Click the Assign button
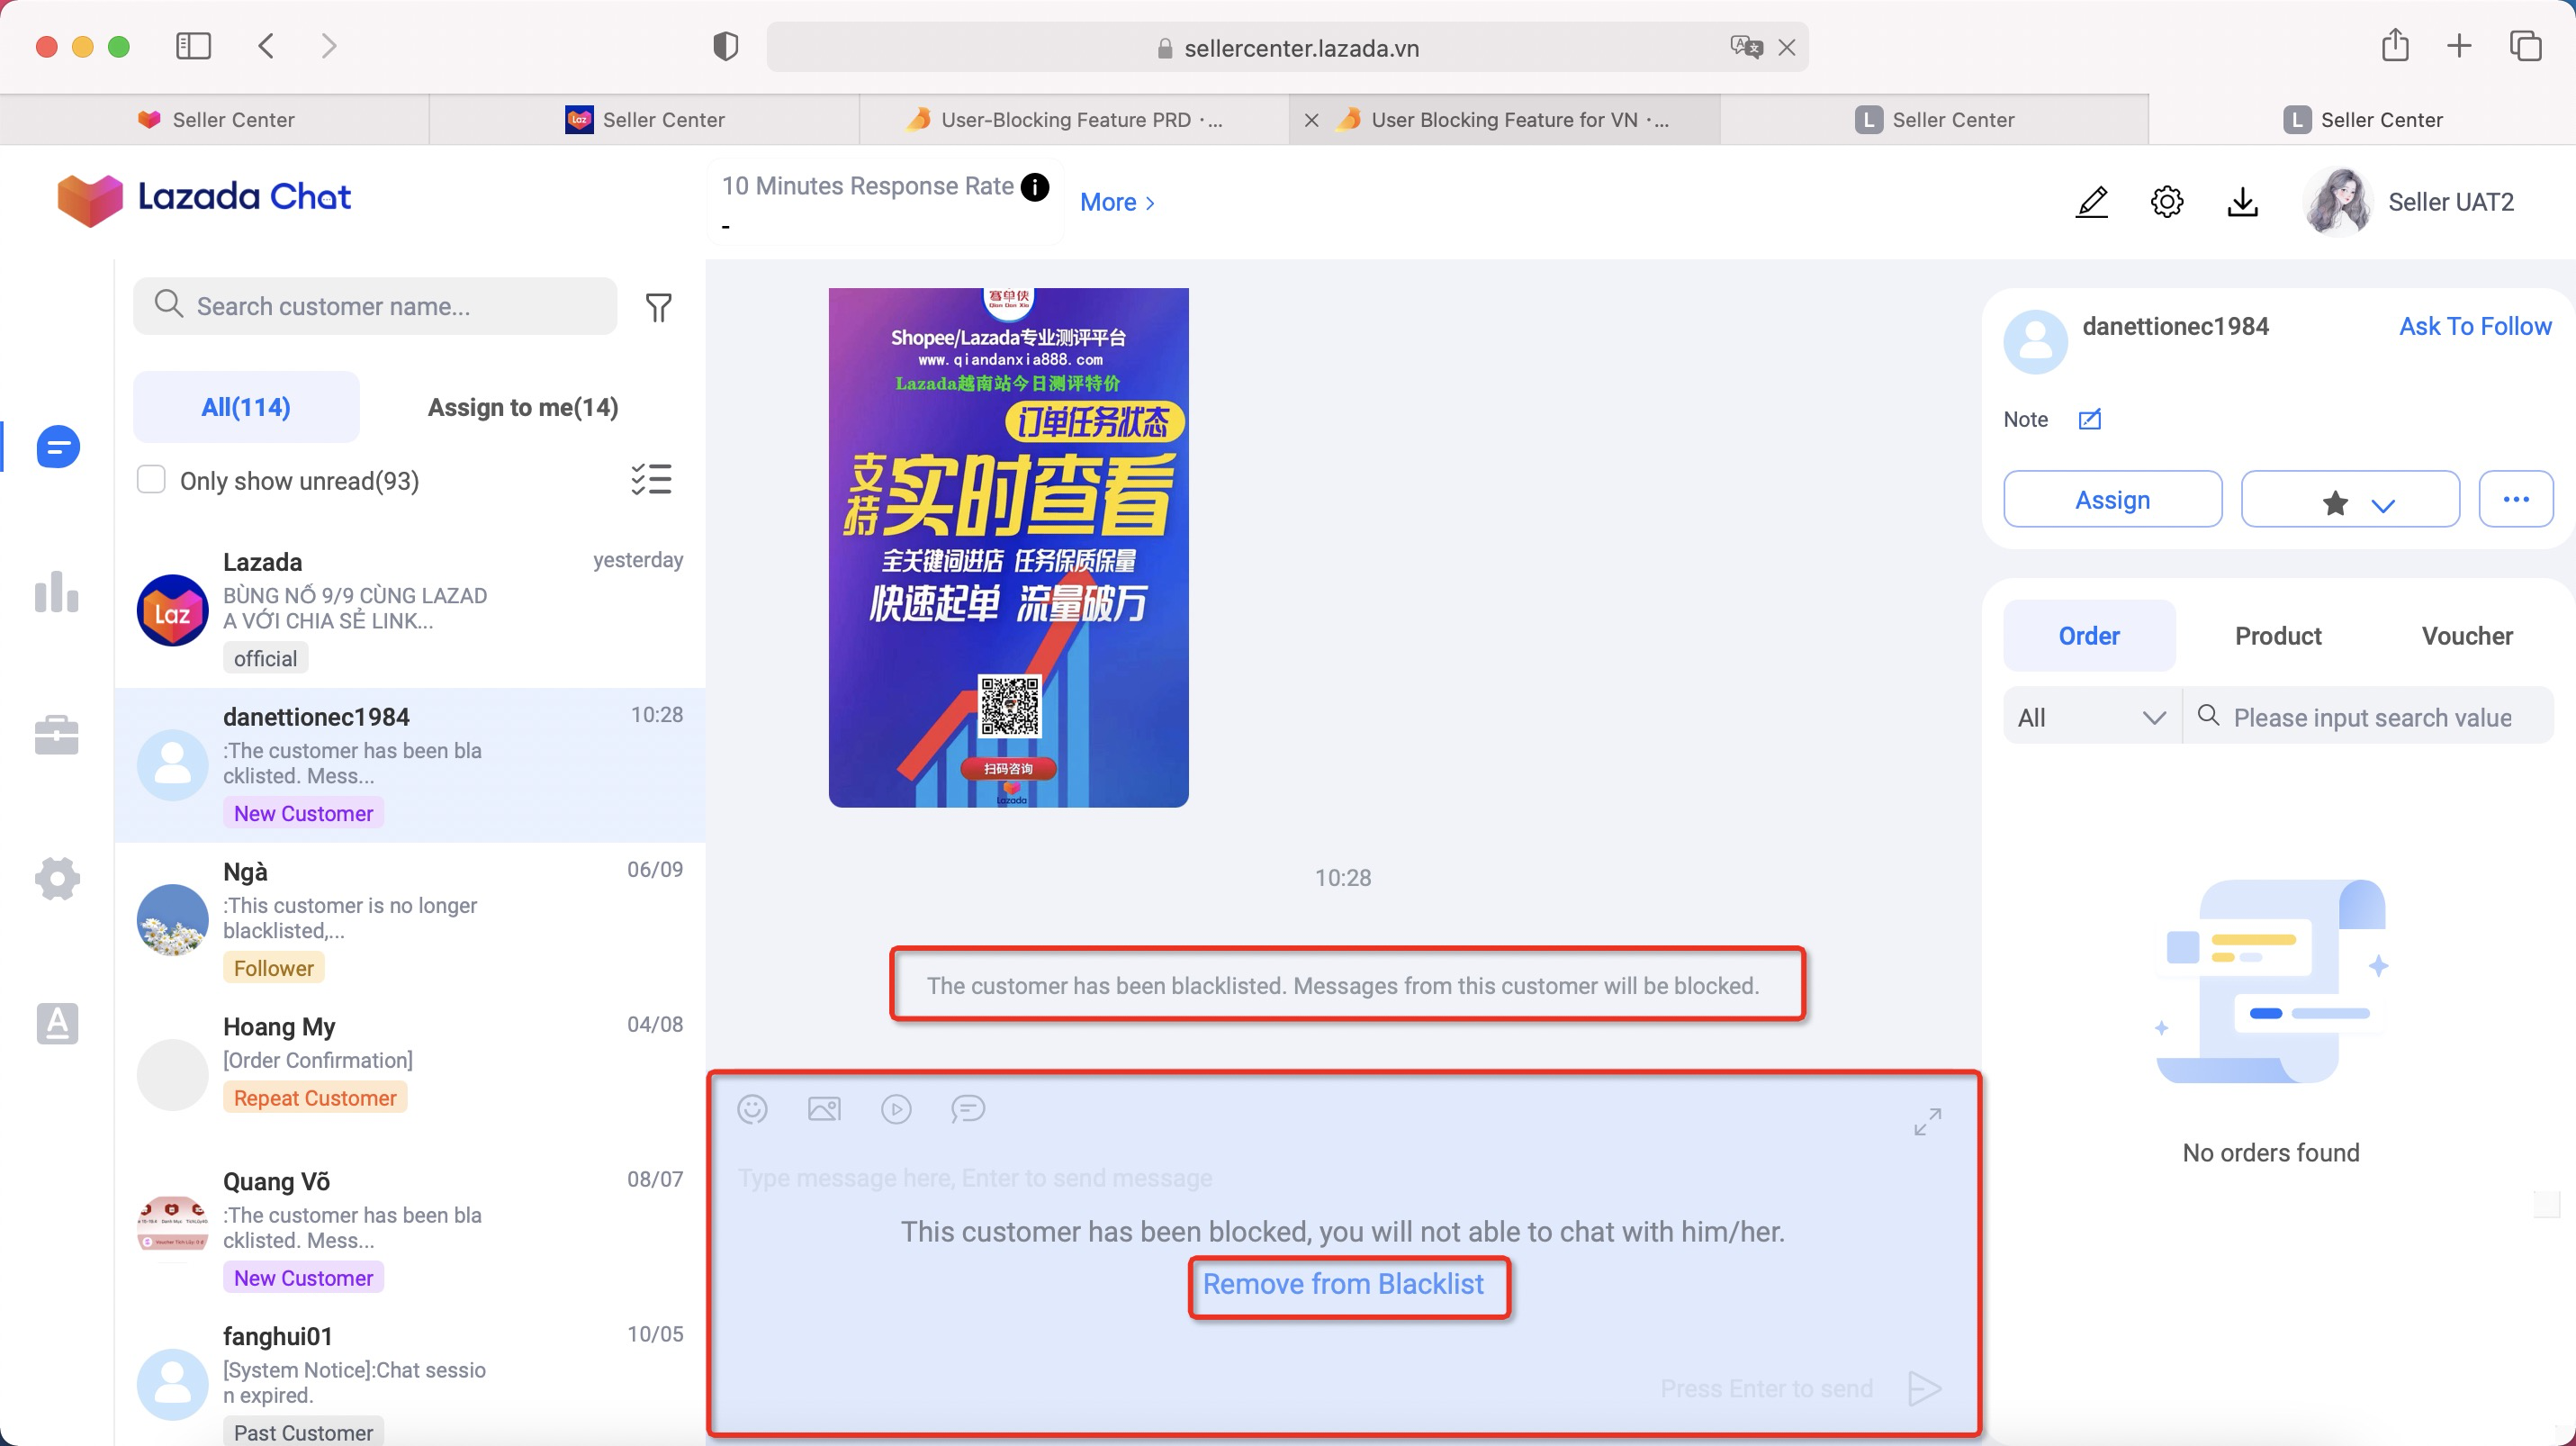Image resolution: width=2576 pixels, height=1446 pixels. point(2112,499)
